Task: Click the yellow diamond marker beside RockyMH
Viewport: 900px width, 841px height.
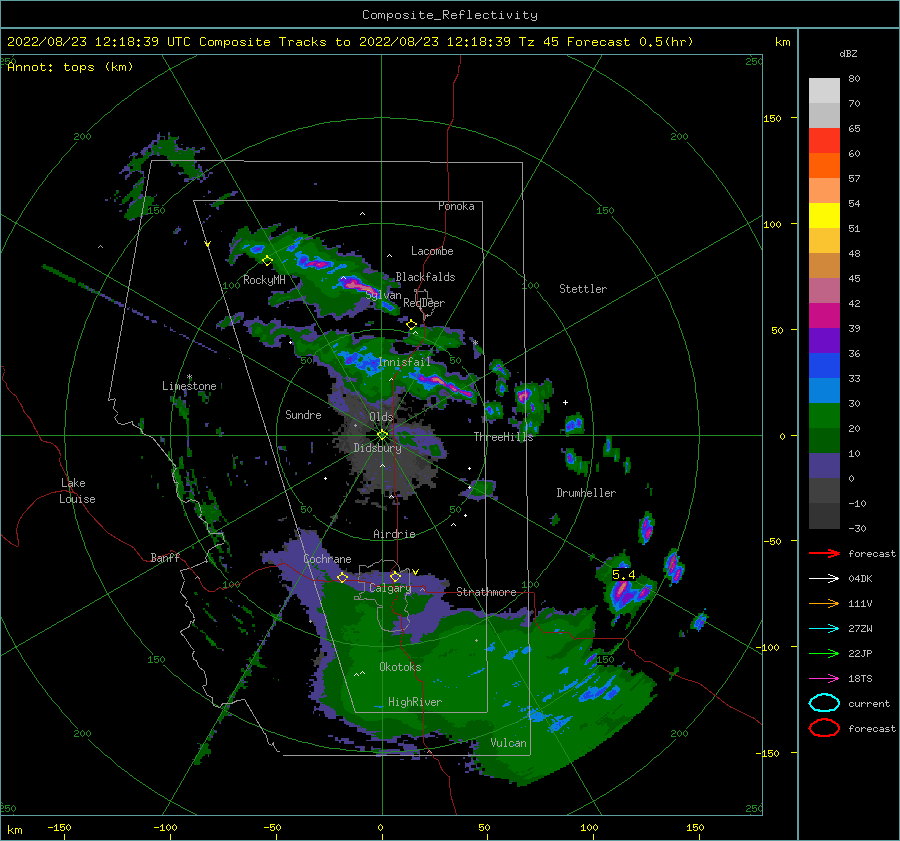Action: click(267, 261)
